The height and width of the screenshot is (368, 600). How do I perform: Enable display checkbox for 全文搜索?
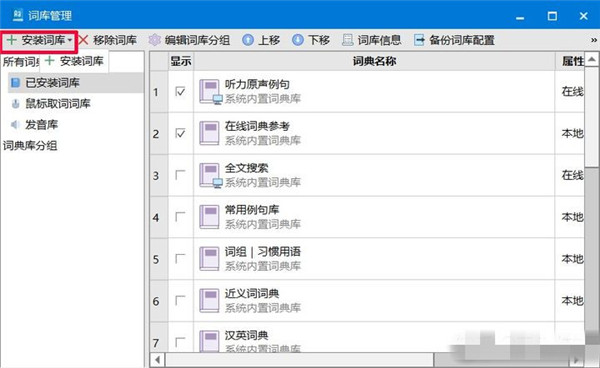tap(180, 175)
